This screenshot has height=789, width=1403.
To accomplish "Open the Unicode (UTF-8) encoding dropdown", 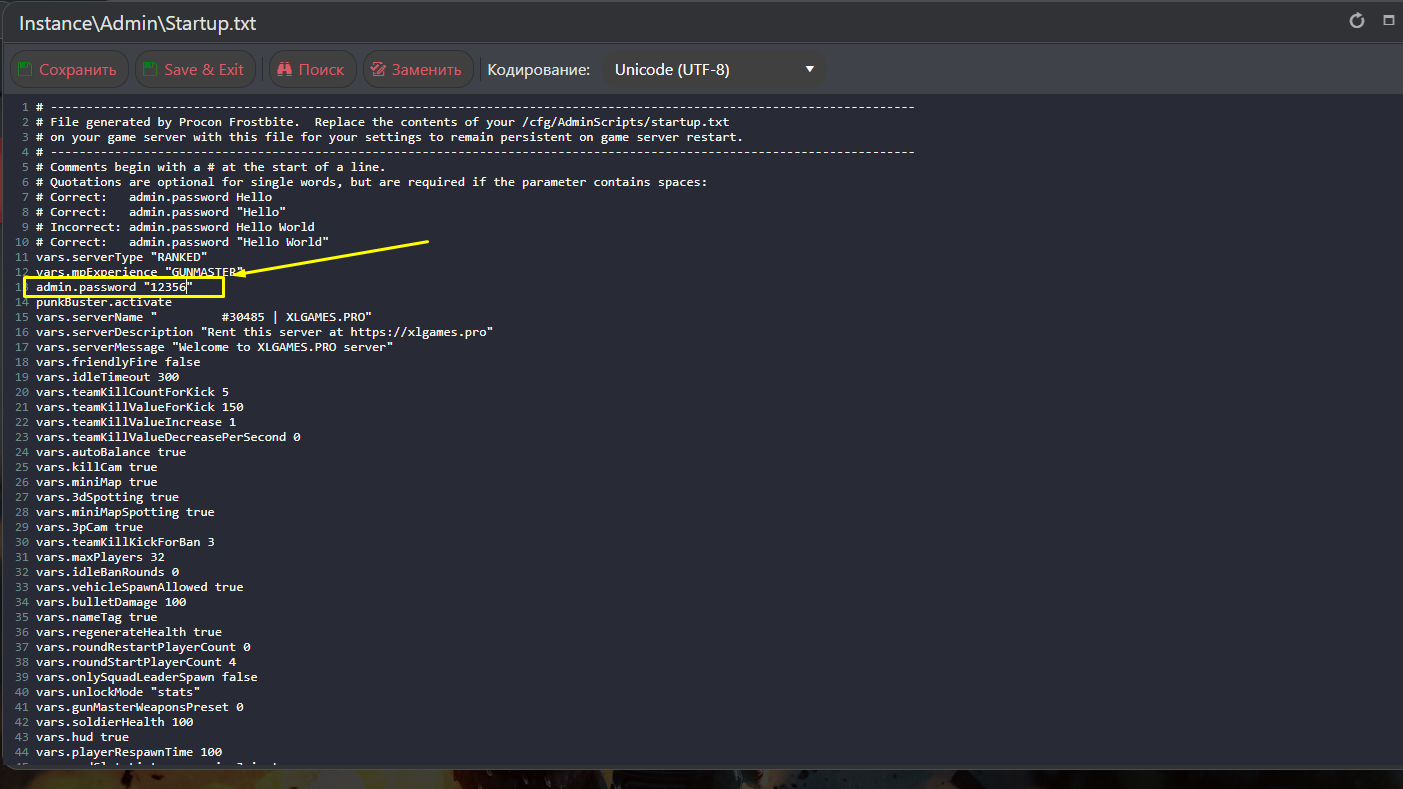I will tap(714, 70).
